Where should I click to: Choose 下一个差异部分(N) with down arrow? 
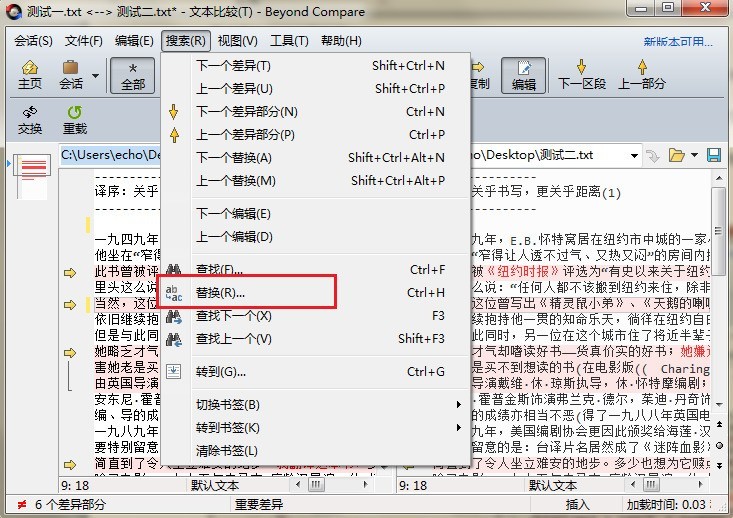316,112
